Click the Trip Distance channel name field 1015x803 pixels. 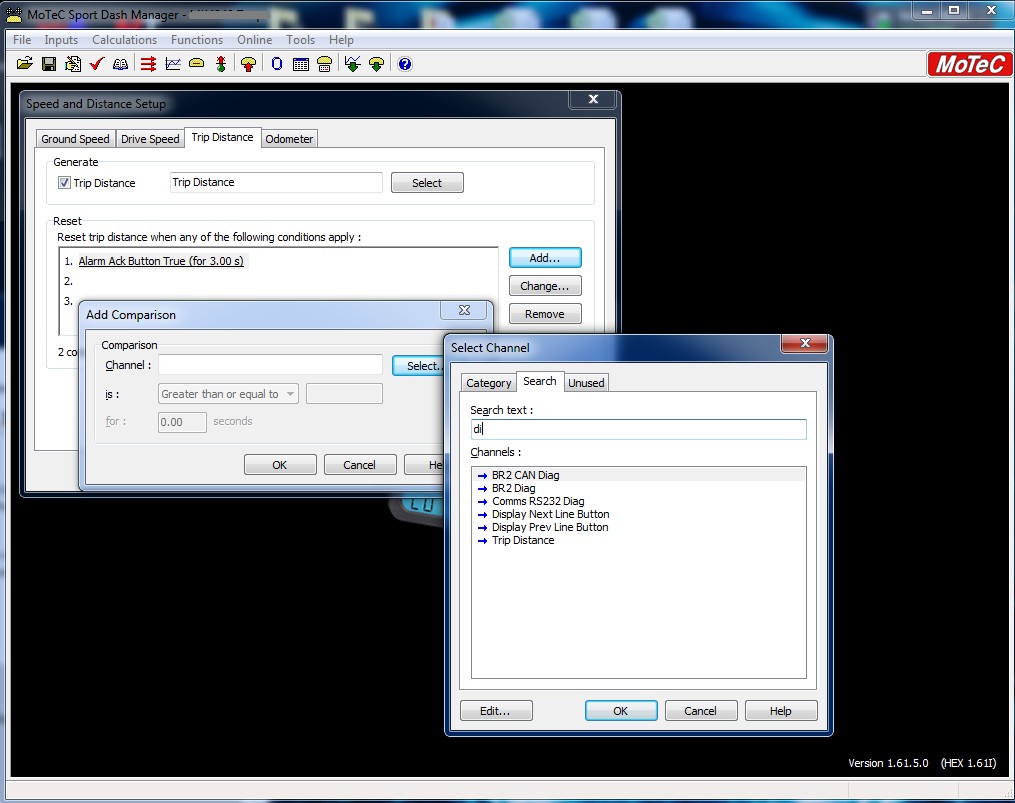276,183
